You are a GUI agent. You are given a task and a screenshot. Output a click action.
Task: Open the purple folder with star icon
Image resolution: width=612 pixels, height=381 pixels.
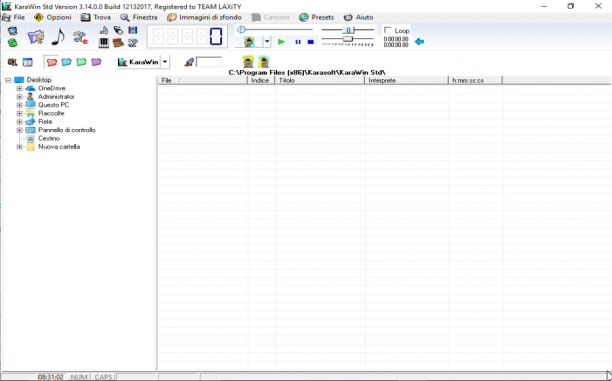coord(36,37)
